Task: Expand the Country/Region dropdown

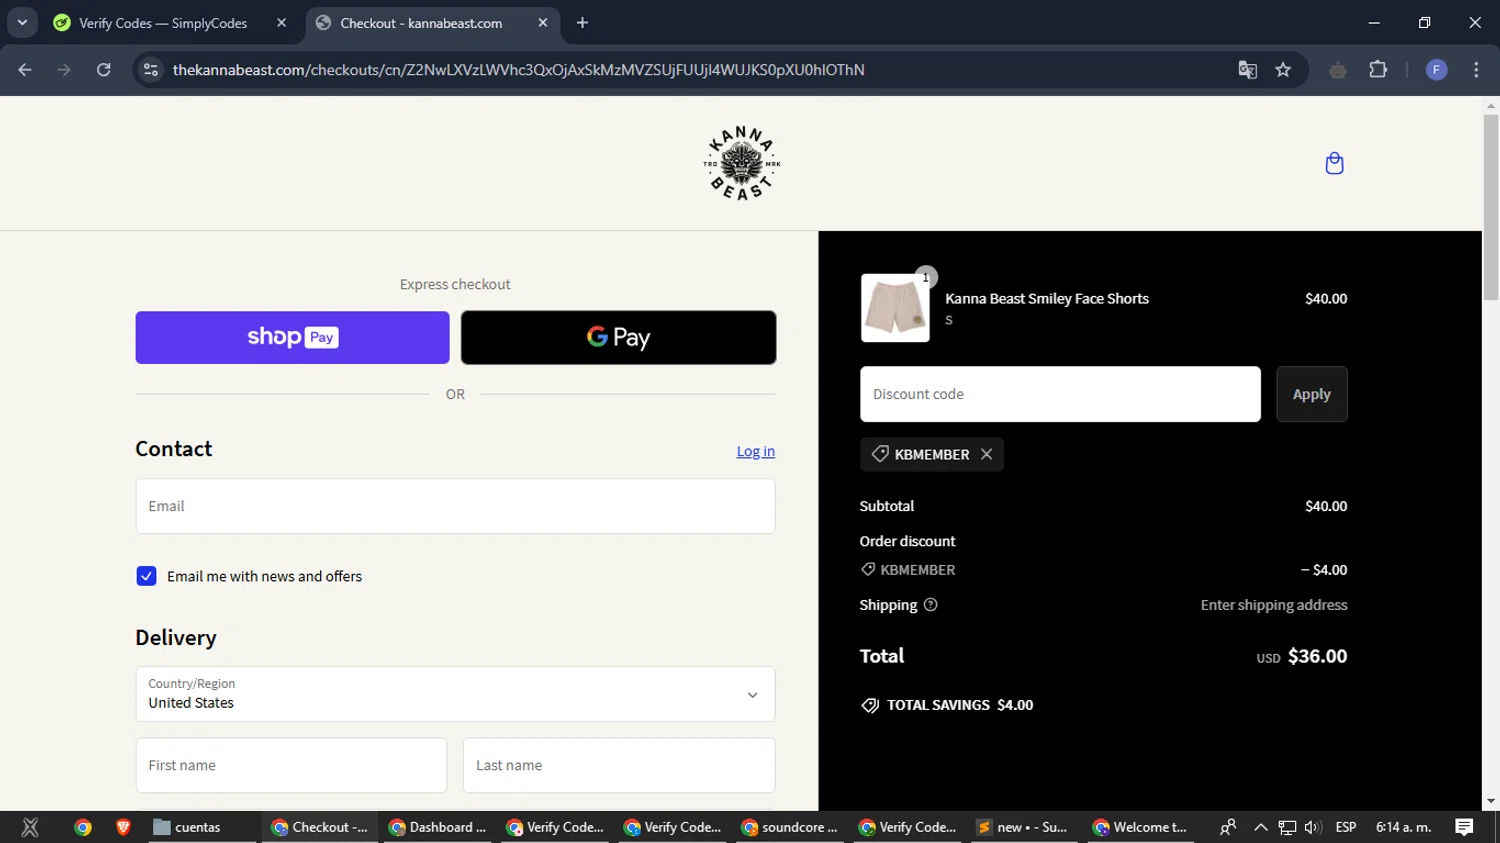Action: pyautogui.click(x=455, y=694)
